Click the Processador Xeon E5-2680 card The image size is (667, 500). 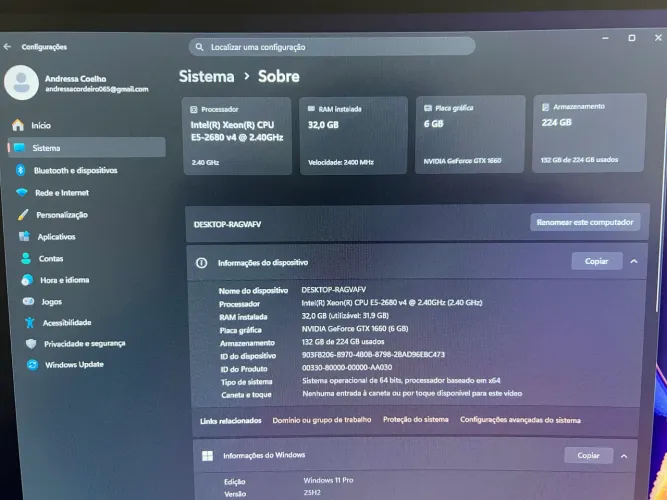(237, 136)
